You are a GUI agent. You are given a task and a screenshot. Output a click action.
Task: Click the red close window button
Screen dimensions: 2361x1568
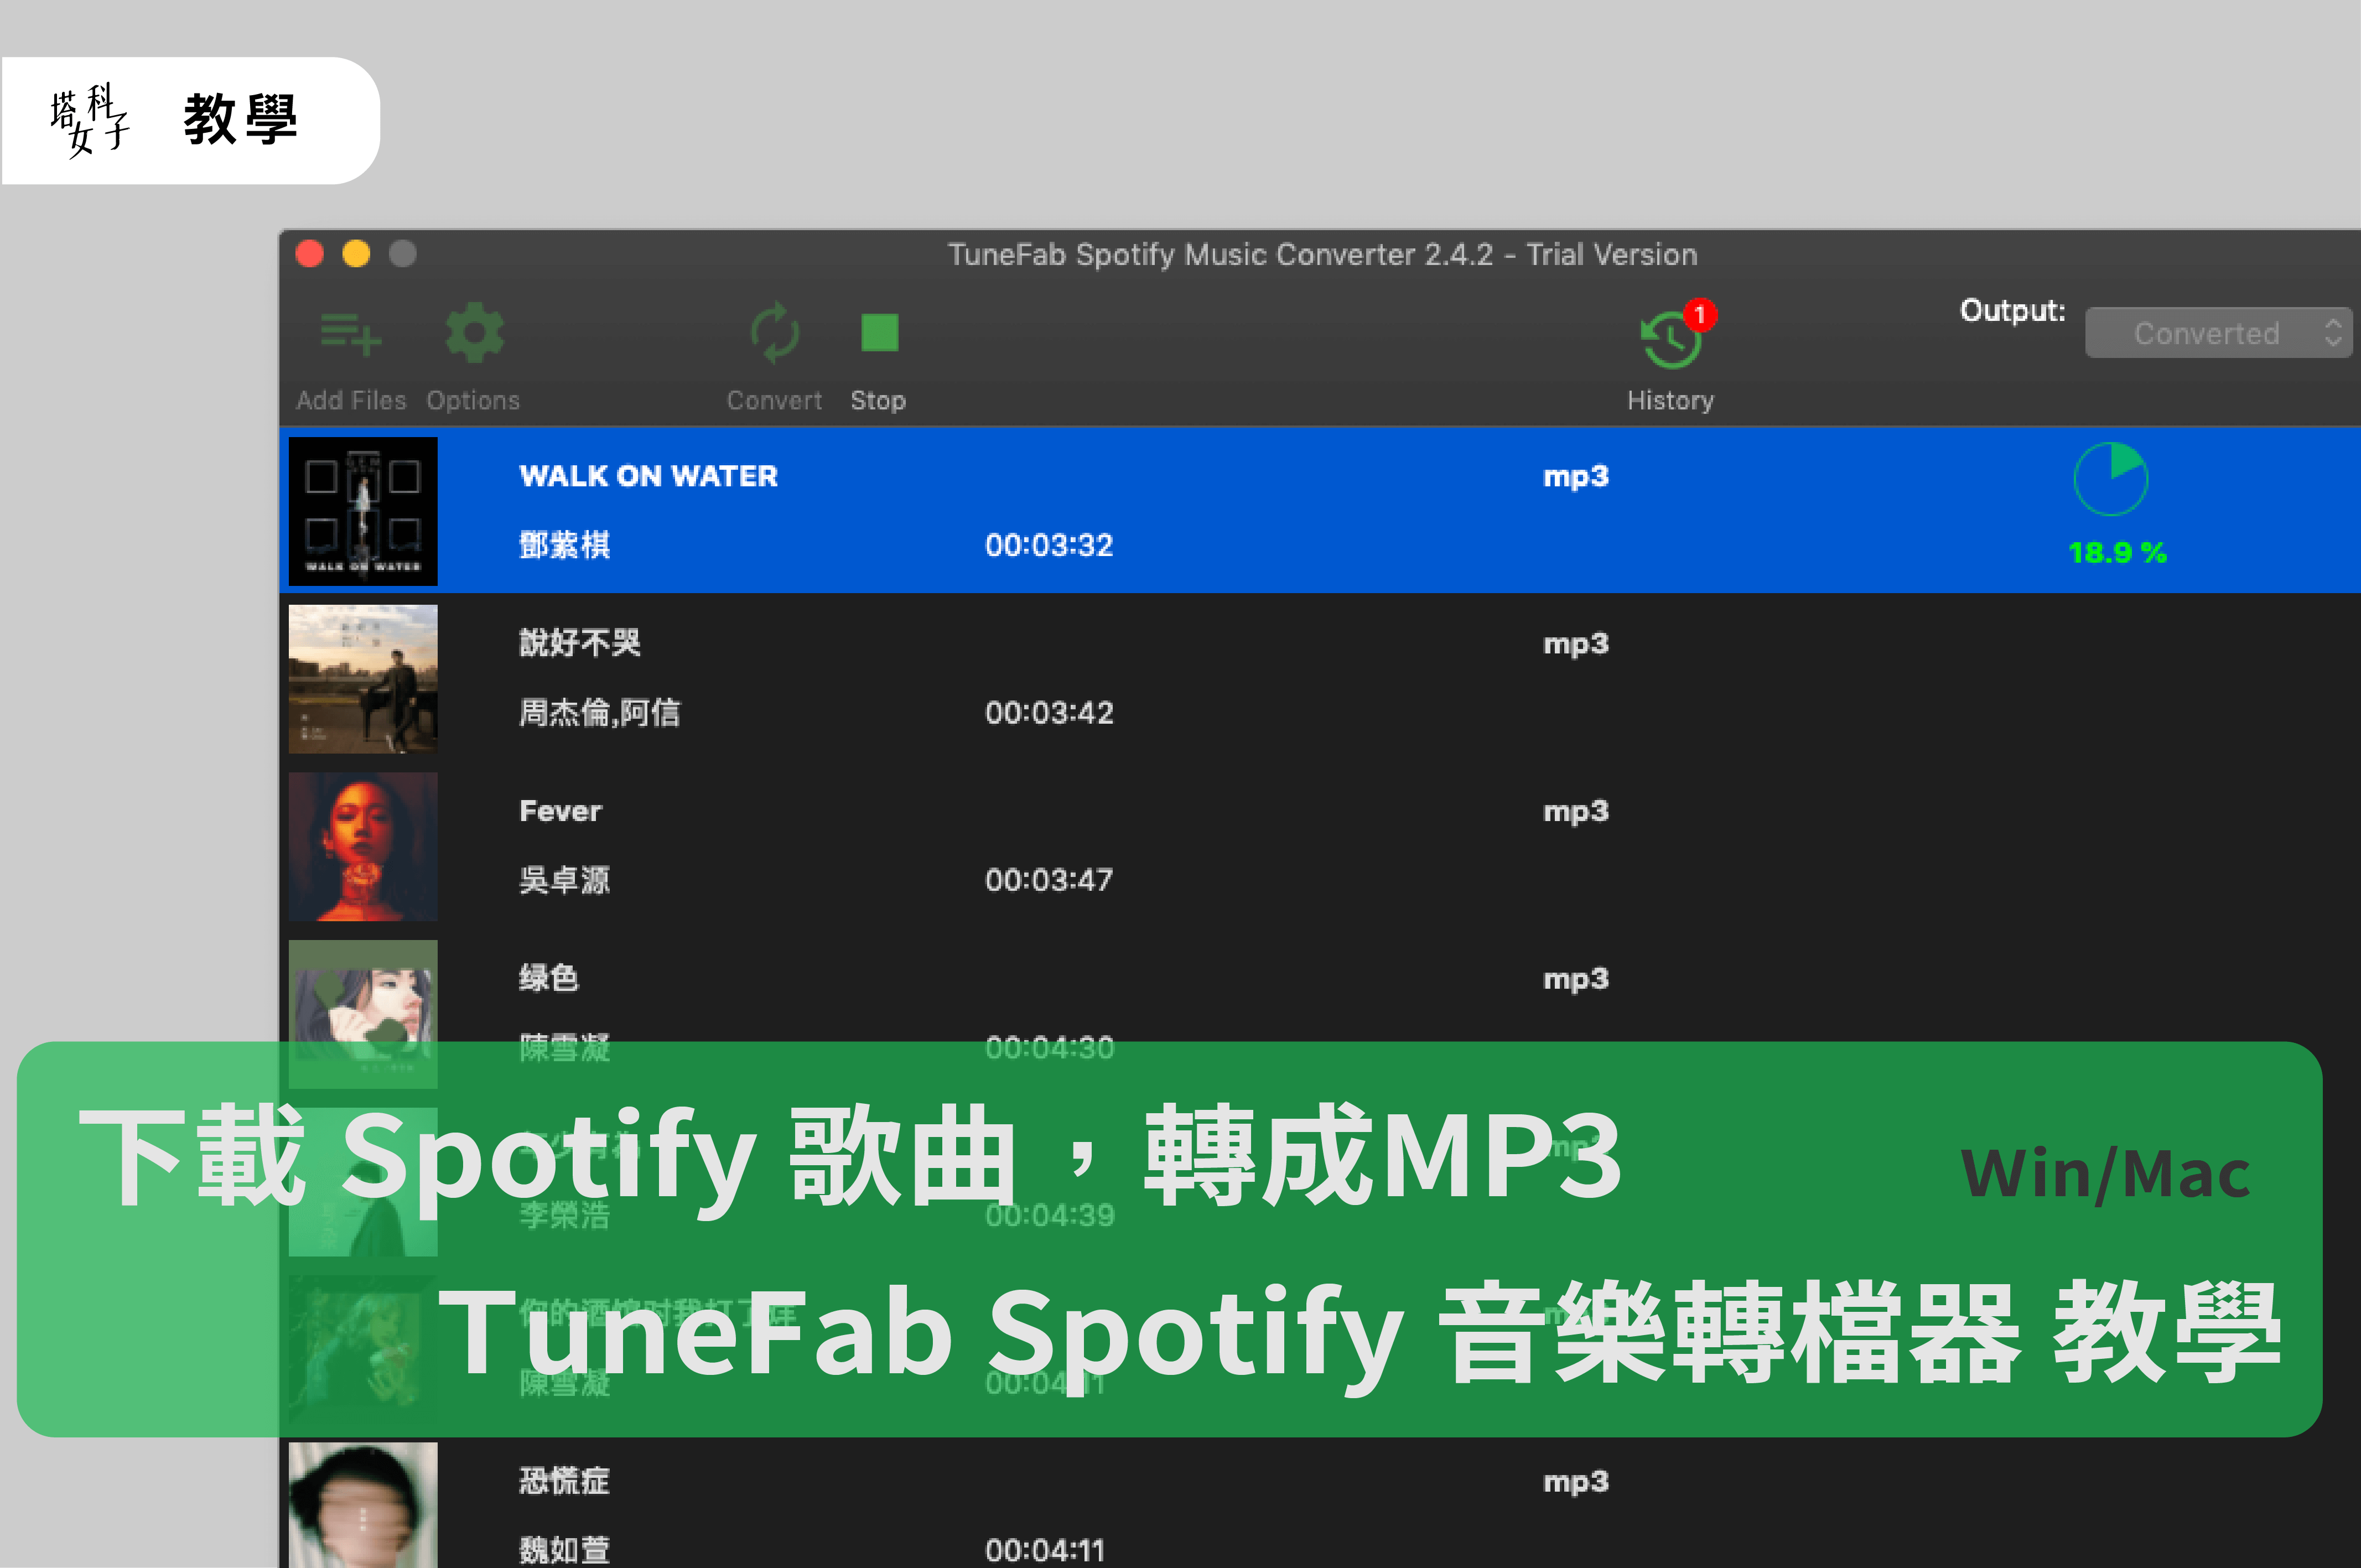click(310, 254)
